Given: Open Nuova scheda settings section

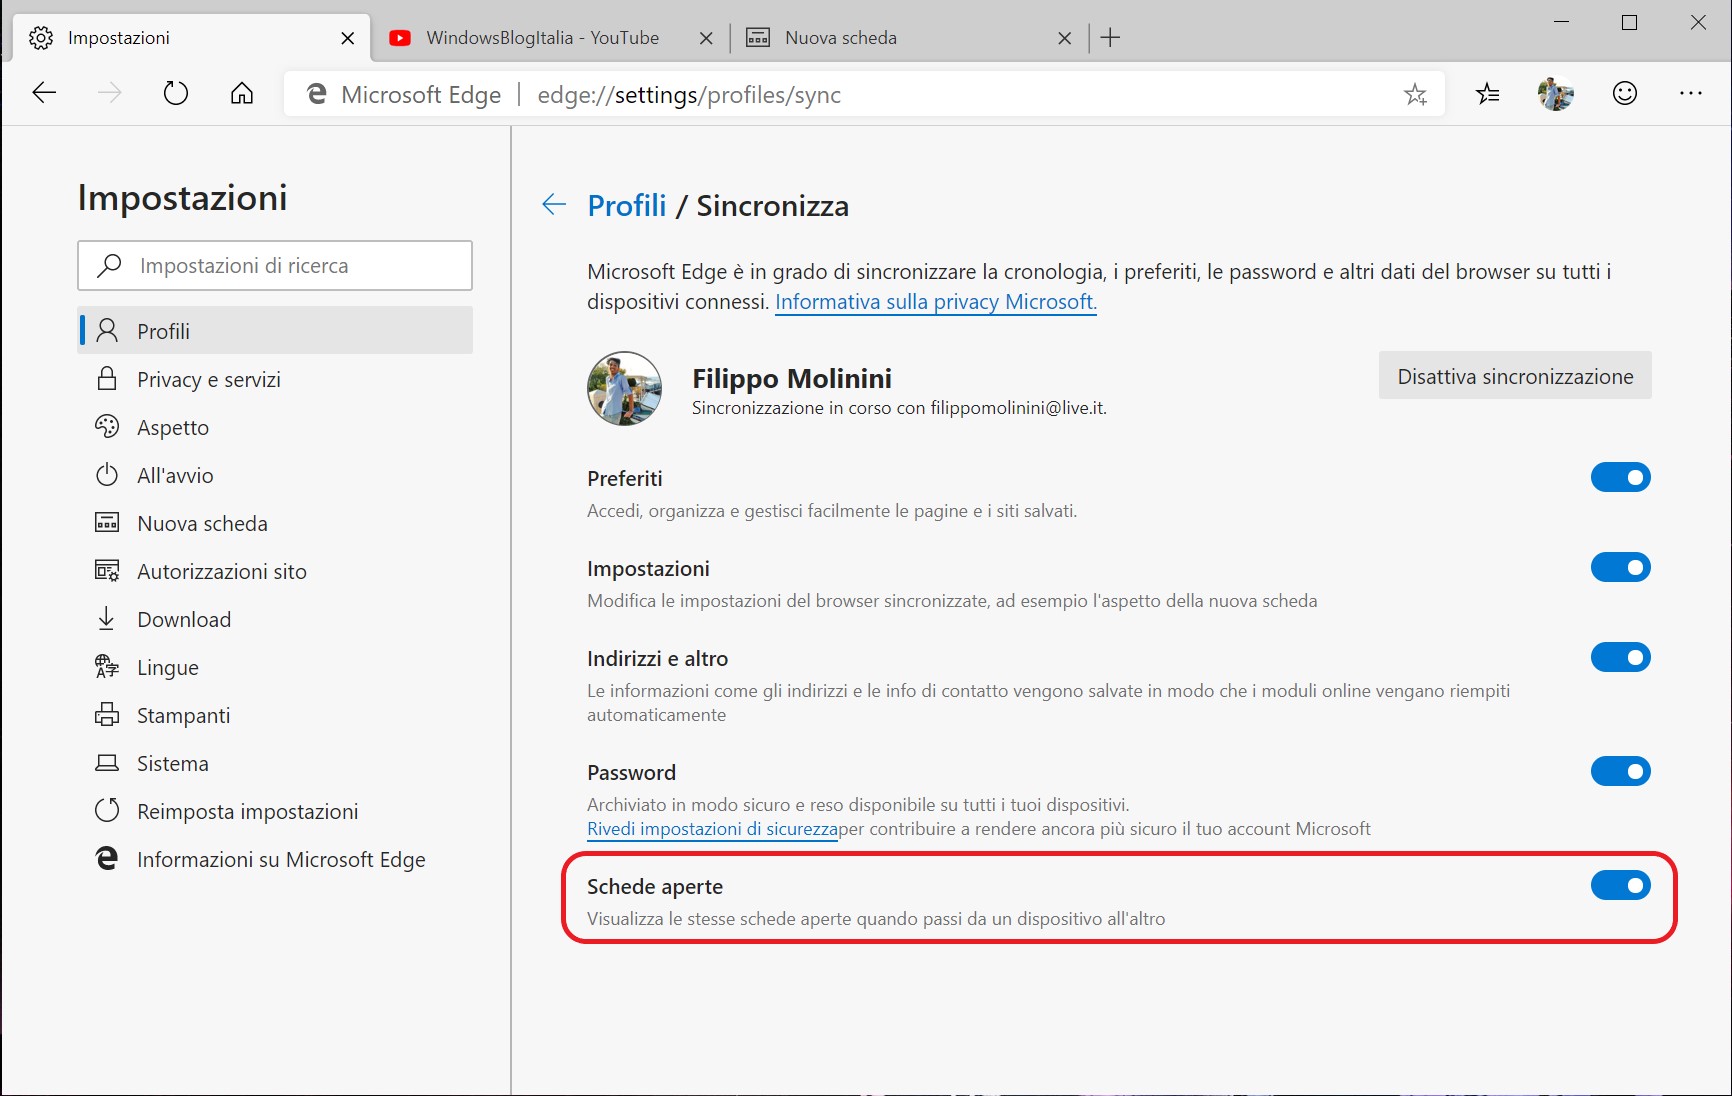Looking at the screenshot, I should [x=275, y=523].
